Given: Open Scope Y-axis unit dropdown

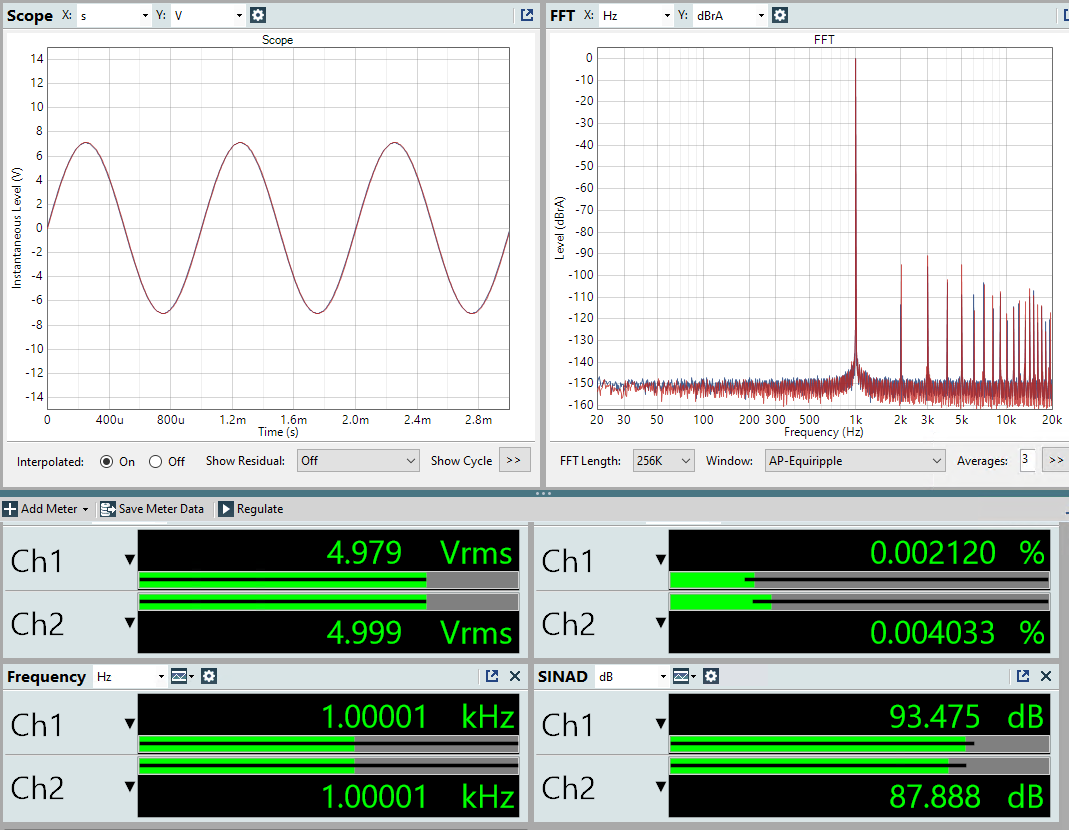Looking at the screenshot, I should click(x=208, y=15).
